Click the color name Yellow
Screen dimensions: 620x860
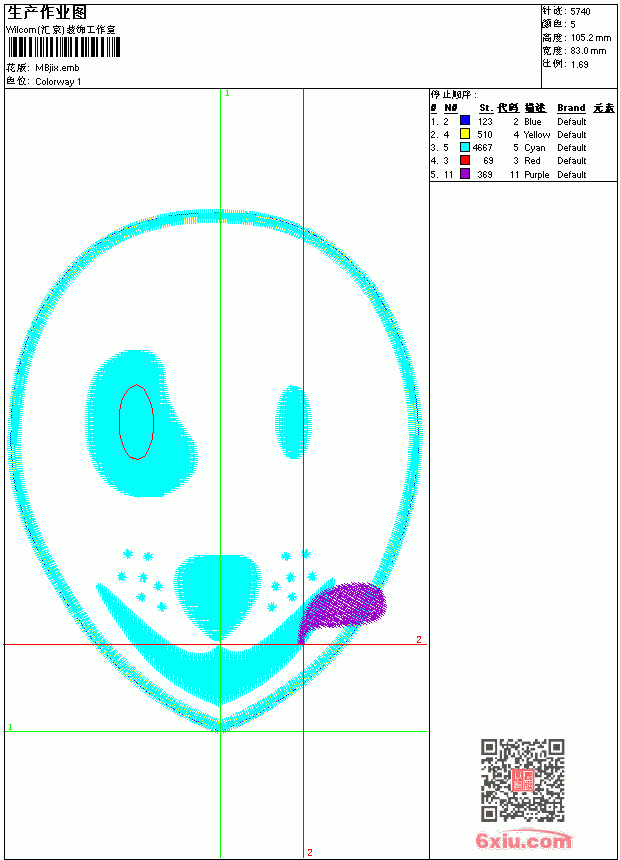point(537,134)
